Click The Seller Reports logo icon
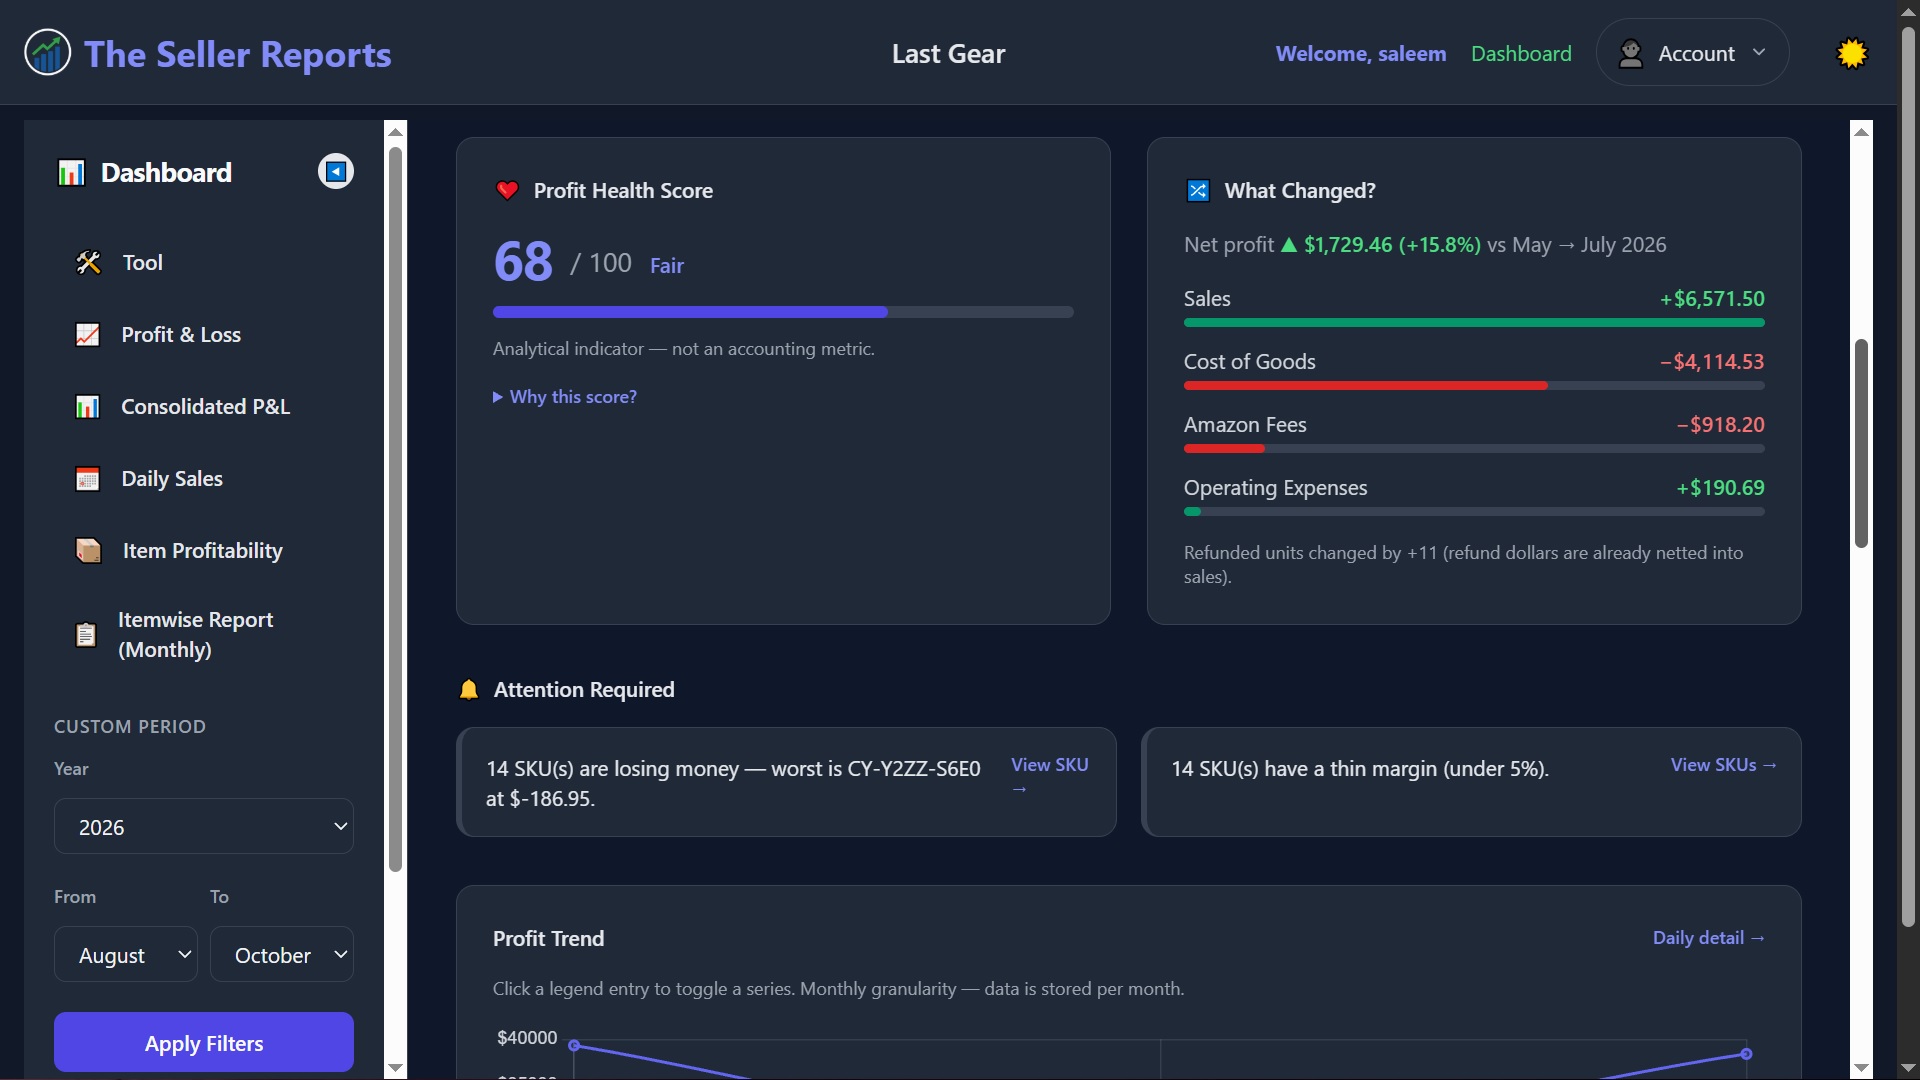Image resolution: width=1920 pixels, height=1080 pixels. (47, 53)
